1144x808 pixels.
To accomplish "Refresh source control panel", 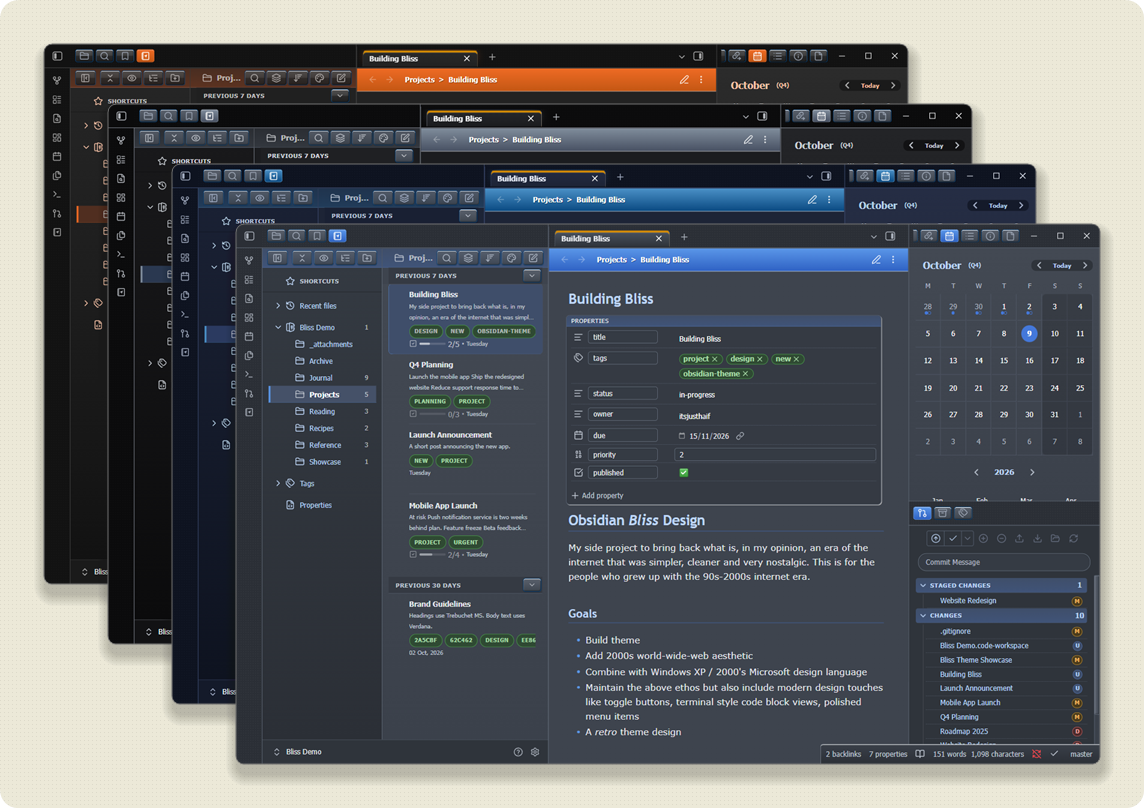I will 1073,539.
